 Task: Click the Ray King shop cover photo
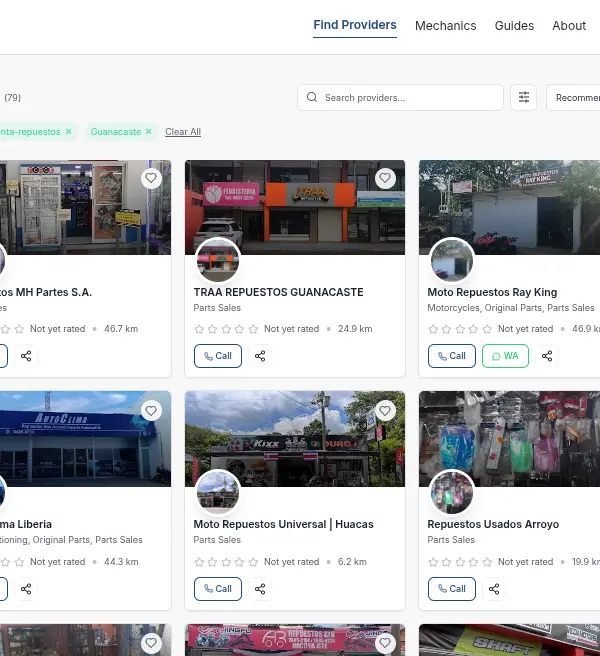tap(509, 207)
